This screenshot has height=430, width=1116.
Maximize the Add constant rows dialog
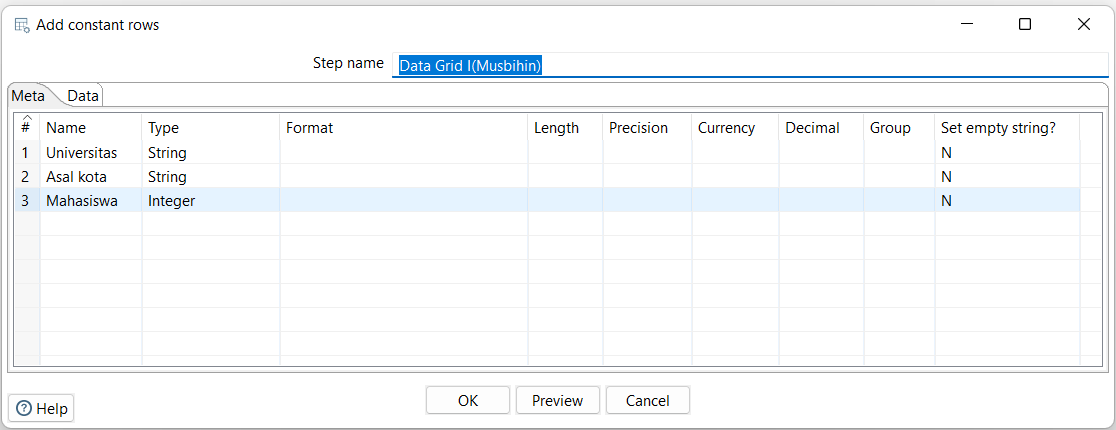click(x=1025, y=24)
